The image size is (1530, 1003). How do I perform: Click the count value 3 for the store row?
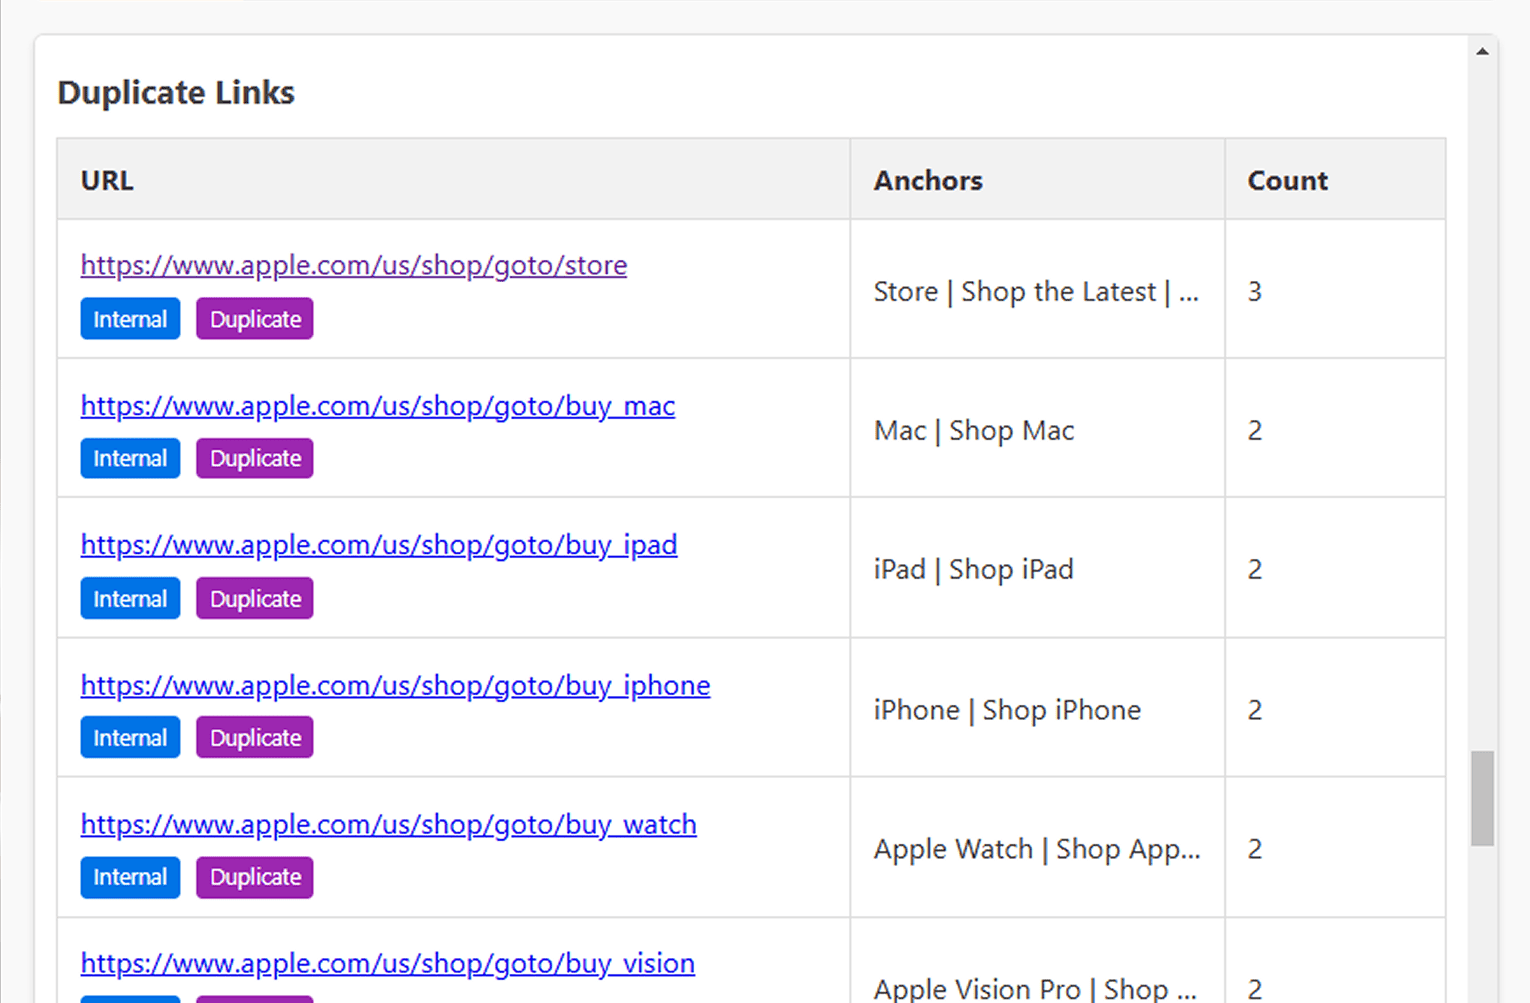(1255, 291)
